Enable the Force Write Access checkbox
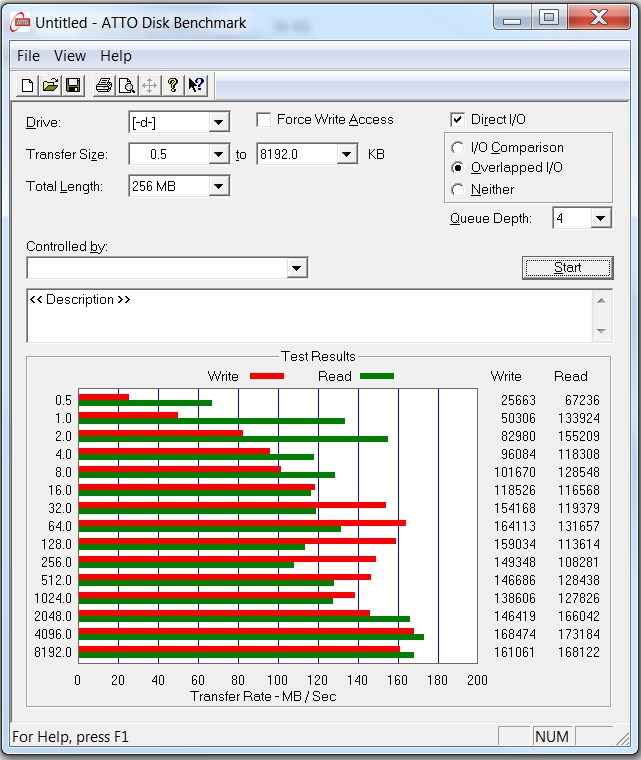641x760 pixels. pos(264,120)
